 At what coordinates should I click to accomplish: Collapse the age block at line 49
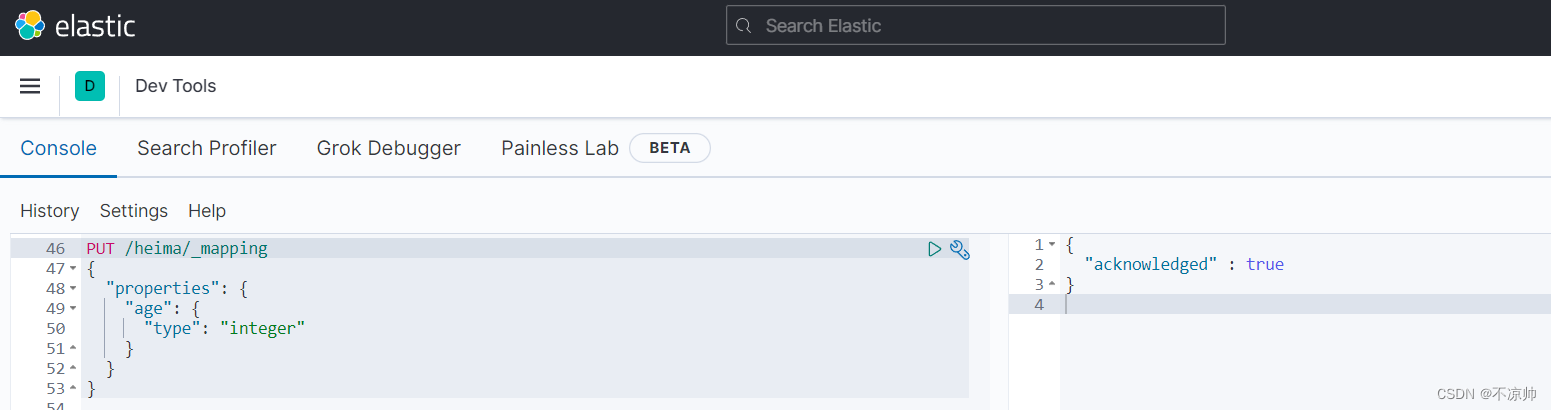pos(73,309)
